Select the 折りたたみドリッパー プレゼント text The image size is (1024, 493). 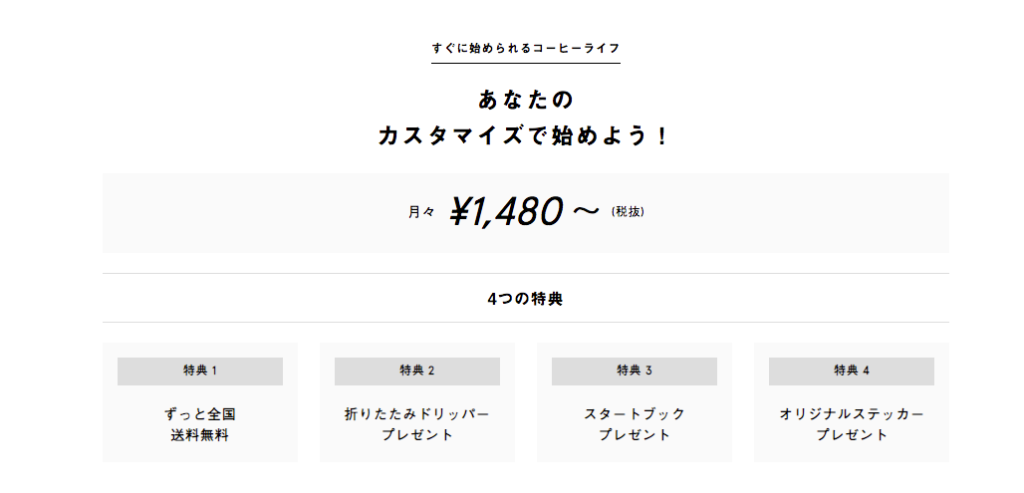(417, 424)
